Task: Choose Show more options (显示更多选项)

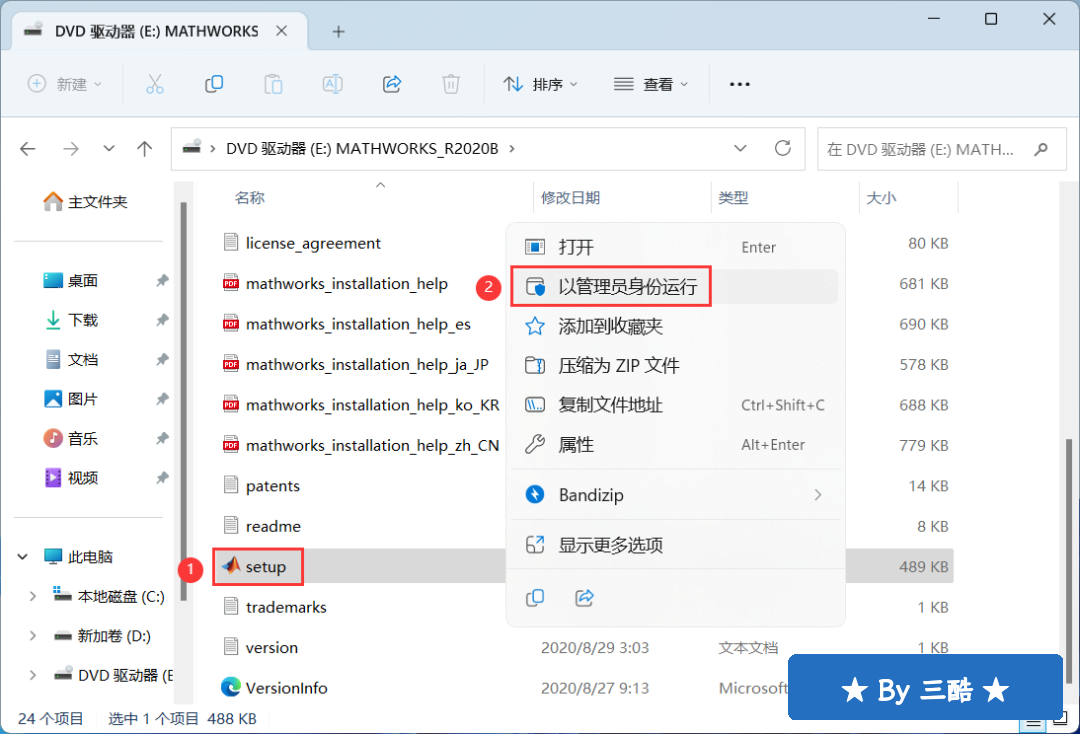Action: (x=675, y=545)
